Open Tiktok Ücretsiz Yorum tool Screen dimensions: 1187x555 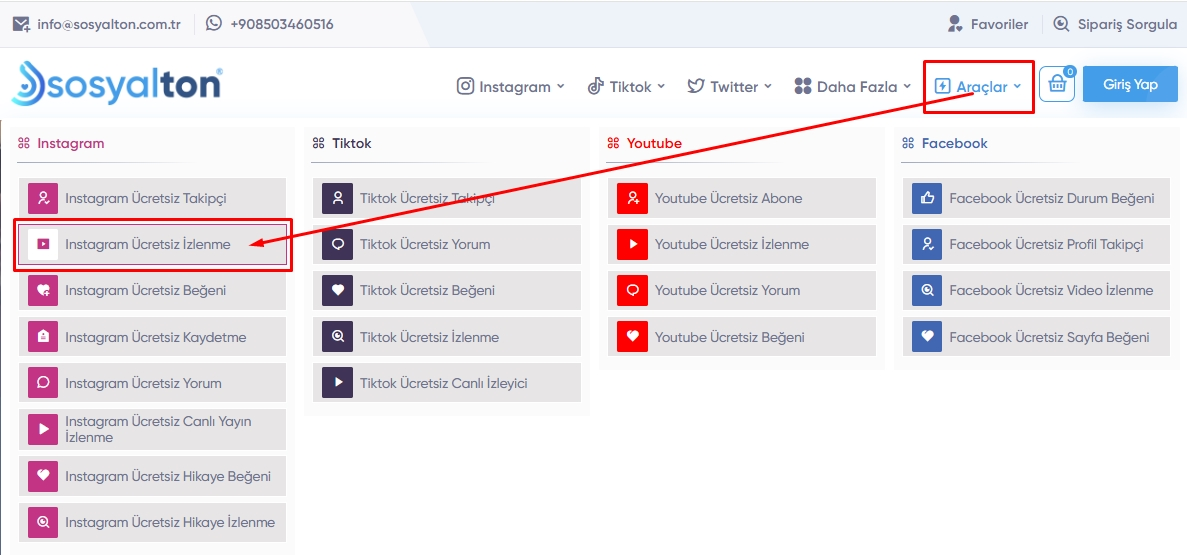(447, 245)
